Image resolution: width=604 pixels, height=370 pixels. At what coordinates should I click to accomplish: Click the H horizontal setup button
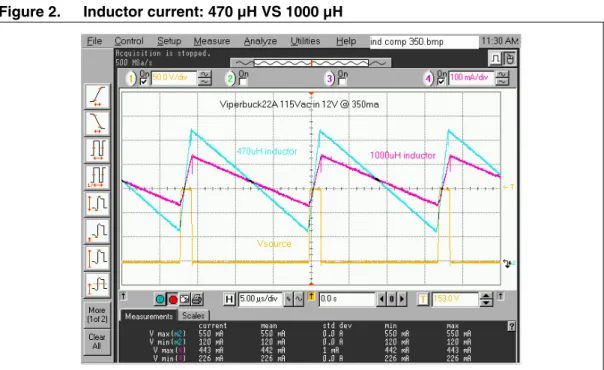tap(229, 299)
